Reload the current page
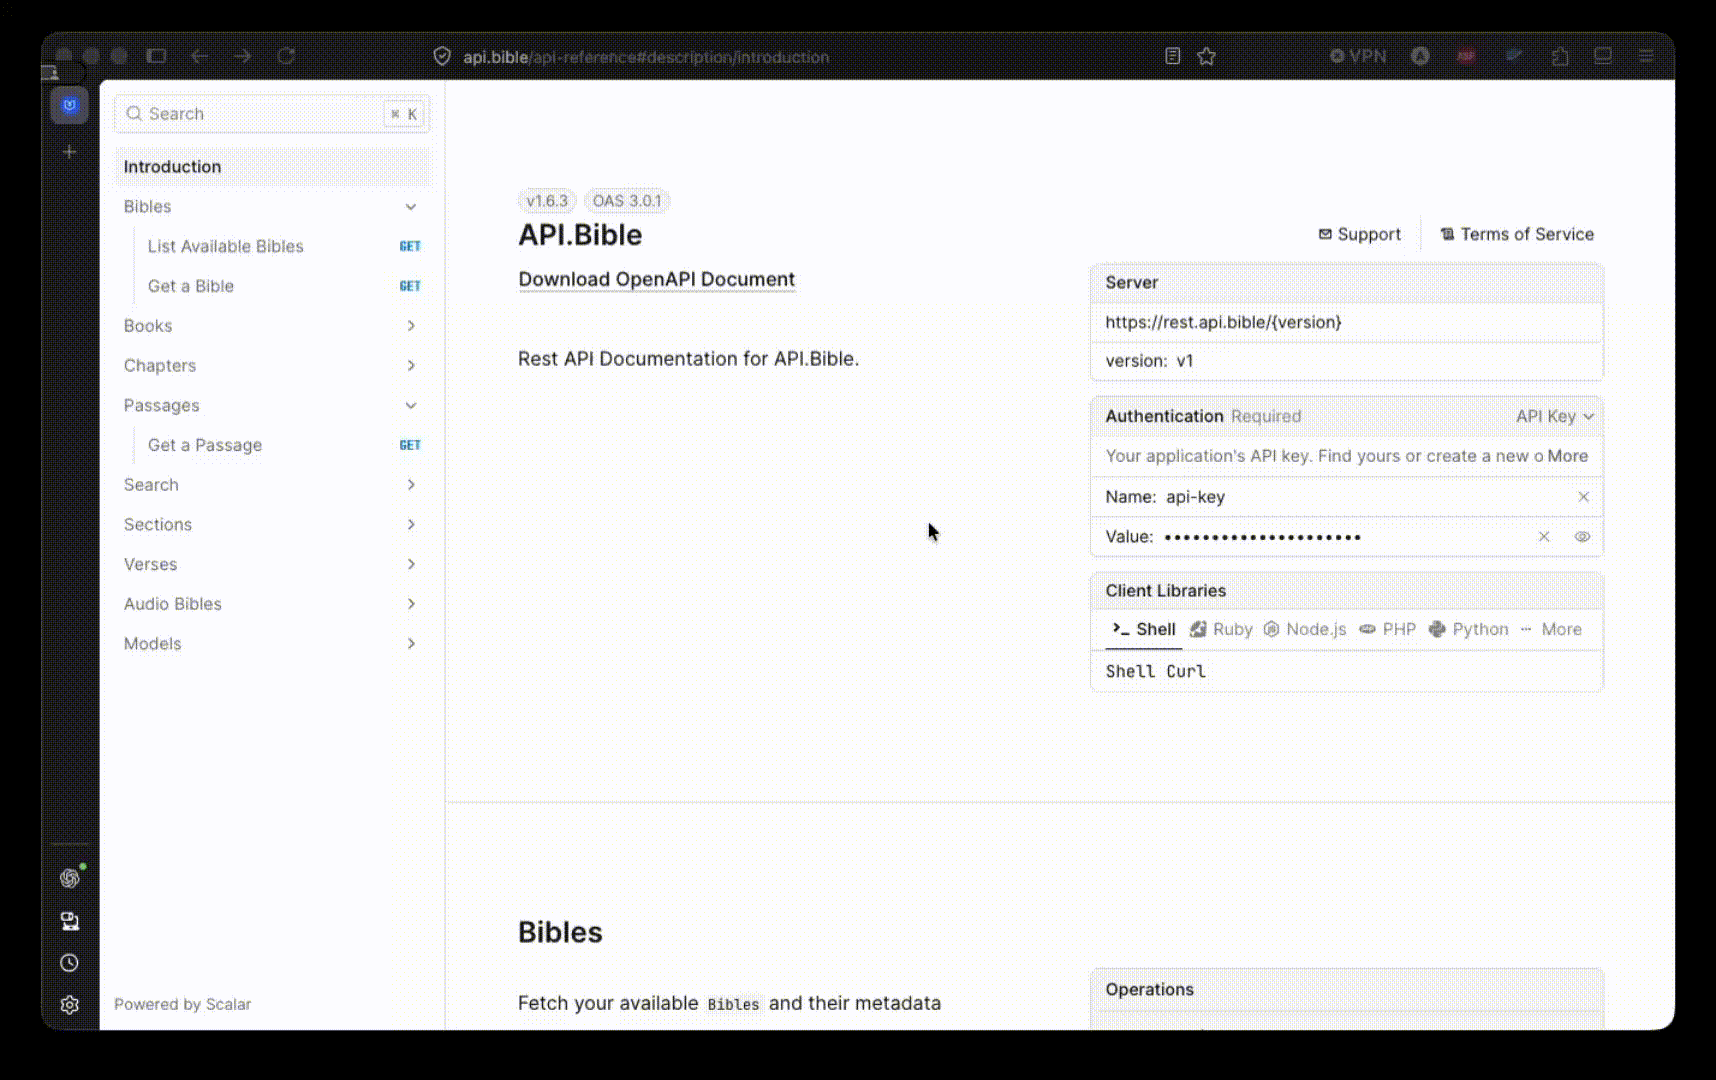Viewport: 1716px width, 1080px height. [286, 56]
